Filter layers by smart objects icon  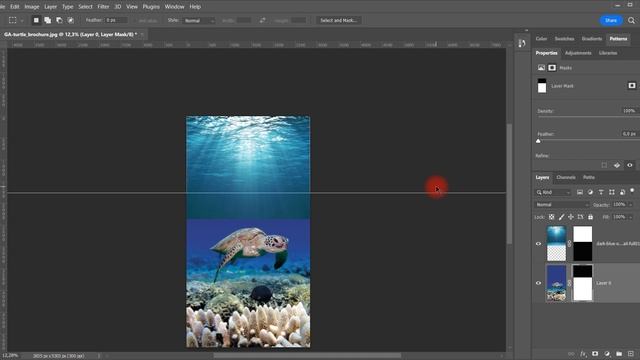coord(622,192)
